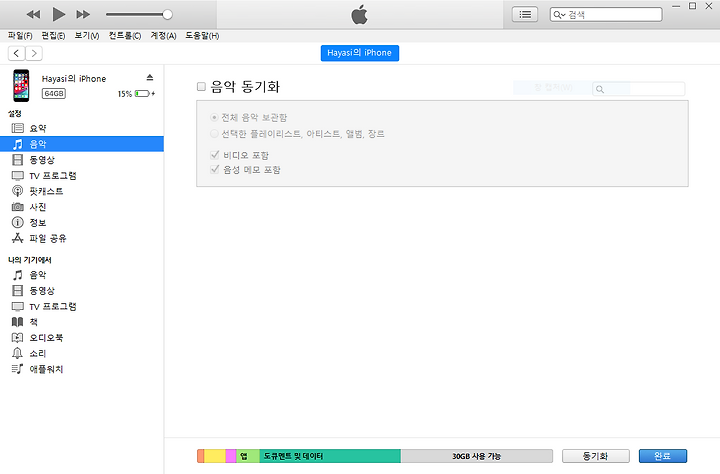Click the 30GB 사용 가능 free space bar
The height and width of the screenshot is (474, 720).
[477, 456]
